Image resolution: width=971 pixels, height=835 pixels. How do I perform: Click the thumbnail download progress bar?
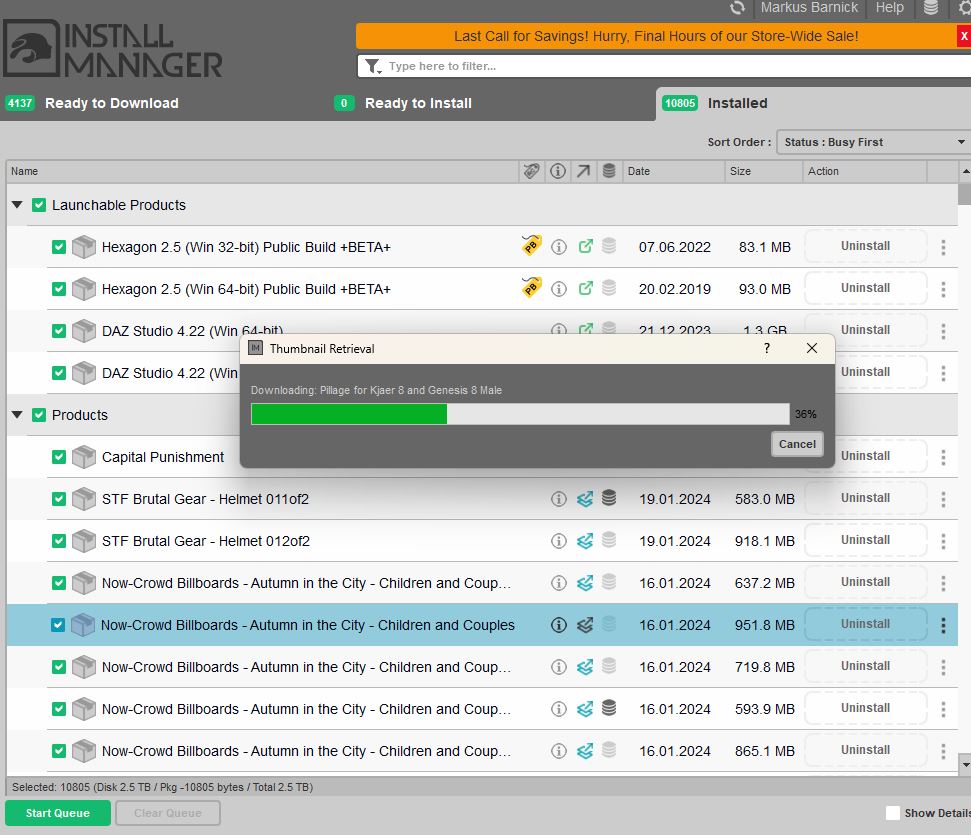520,414
